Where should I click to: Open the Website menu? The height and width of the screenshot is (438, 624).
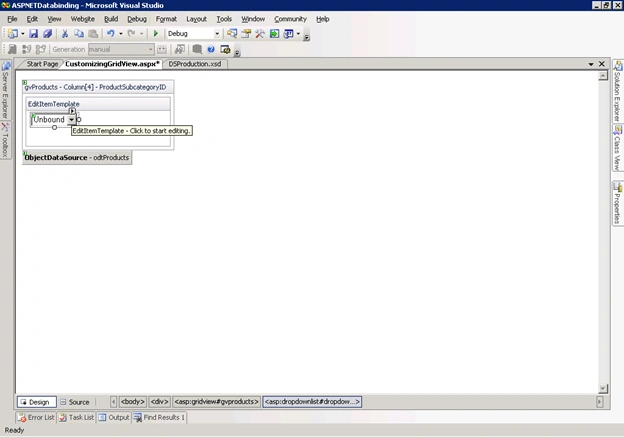[x=82, y=19]
